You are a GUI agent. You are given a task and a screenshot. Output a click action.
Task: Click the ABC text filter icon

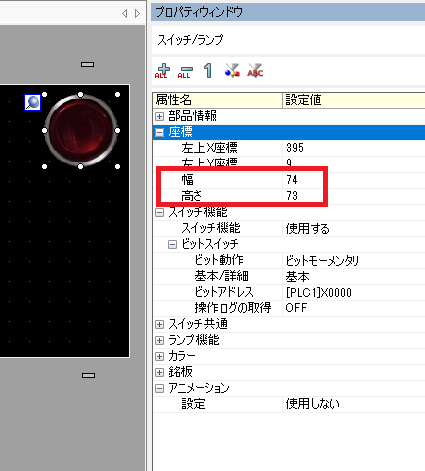255,70
